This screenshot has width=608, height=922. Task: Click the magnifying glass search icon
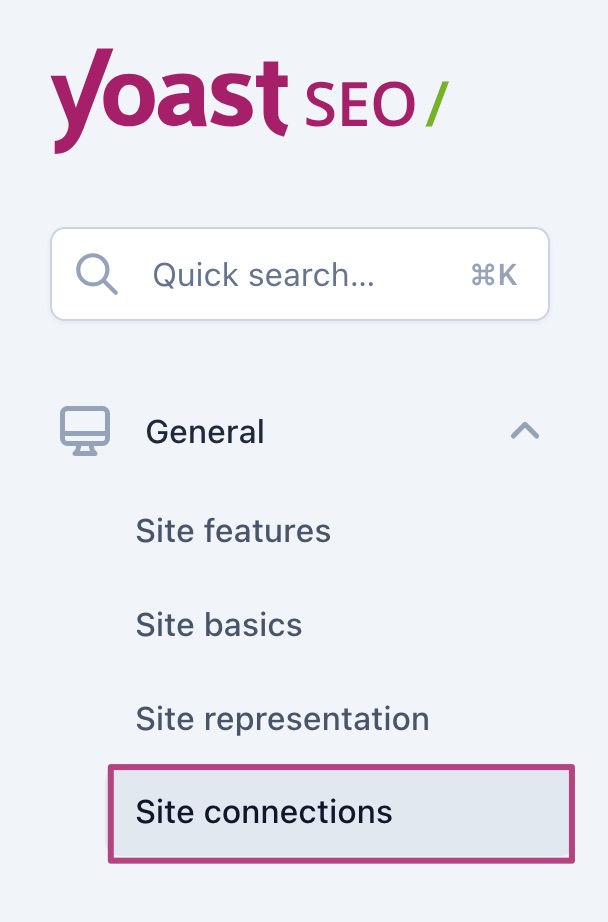pos(97,274)
